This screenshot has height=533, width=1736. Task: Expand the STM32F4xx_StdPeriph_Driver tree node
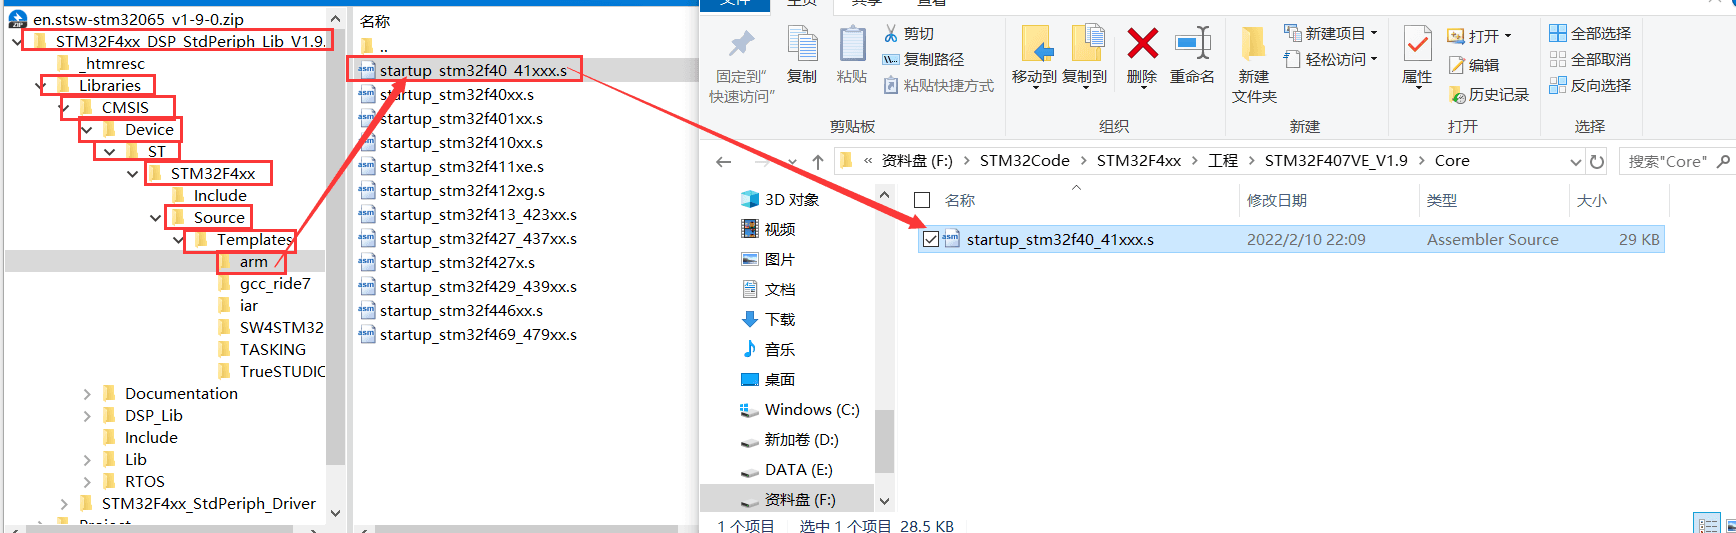pyautogui.click(x=64, y=504)
